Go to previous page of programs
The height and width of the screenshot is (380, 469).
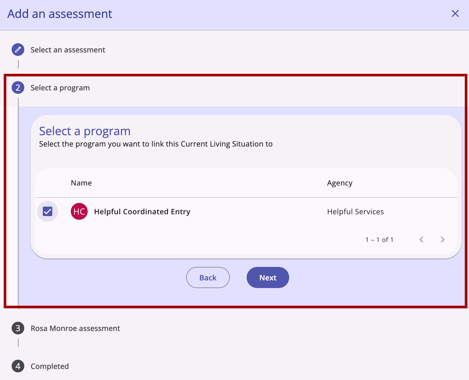422,240
